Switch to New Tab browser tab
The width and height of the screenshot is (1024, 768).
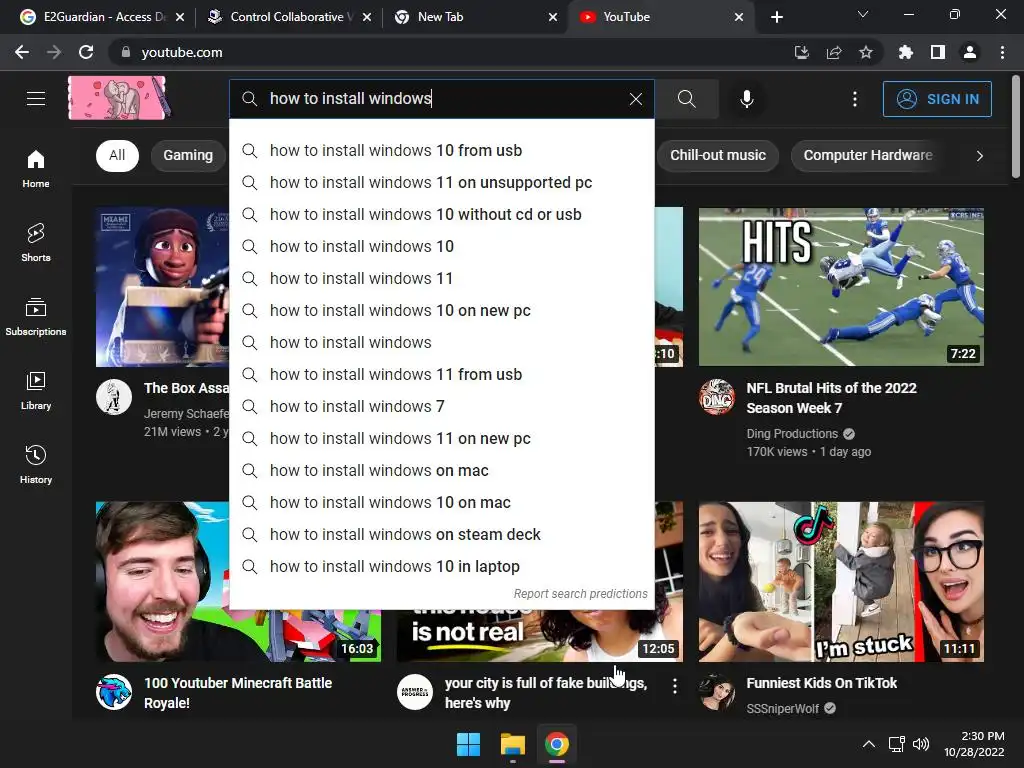pyautogui.click(x=475, y=17)
